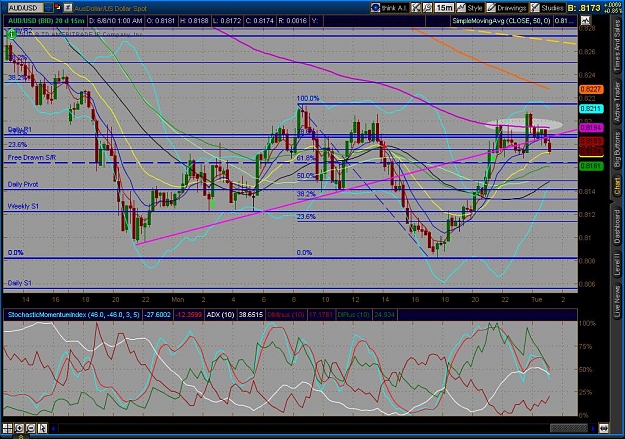Click the Daily S1 level label
The image size is (625, 439).
pyautogui.click(x=20, y=283)
